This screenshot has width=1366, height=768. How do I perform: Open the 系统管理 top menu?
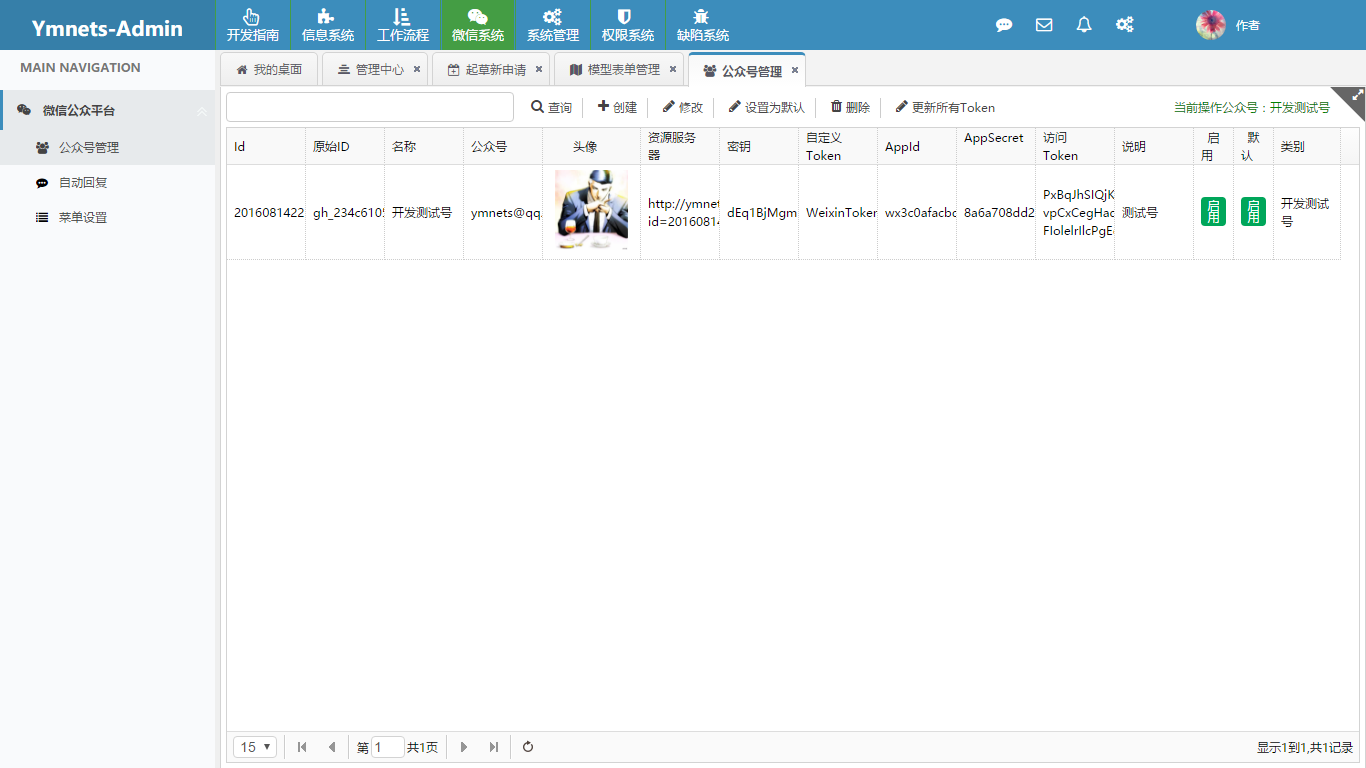coord(553,25)
